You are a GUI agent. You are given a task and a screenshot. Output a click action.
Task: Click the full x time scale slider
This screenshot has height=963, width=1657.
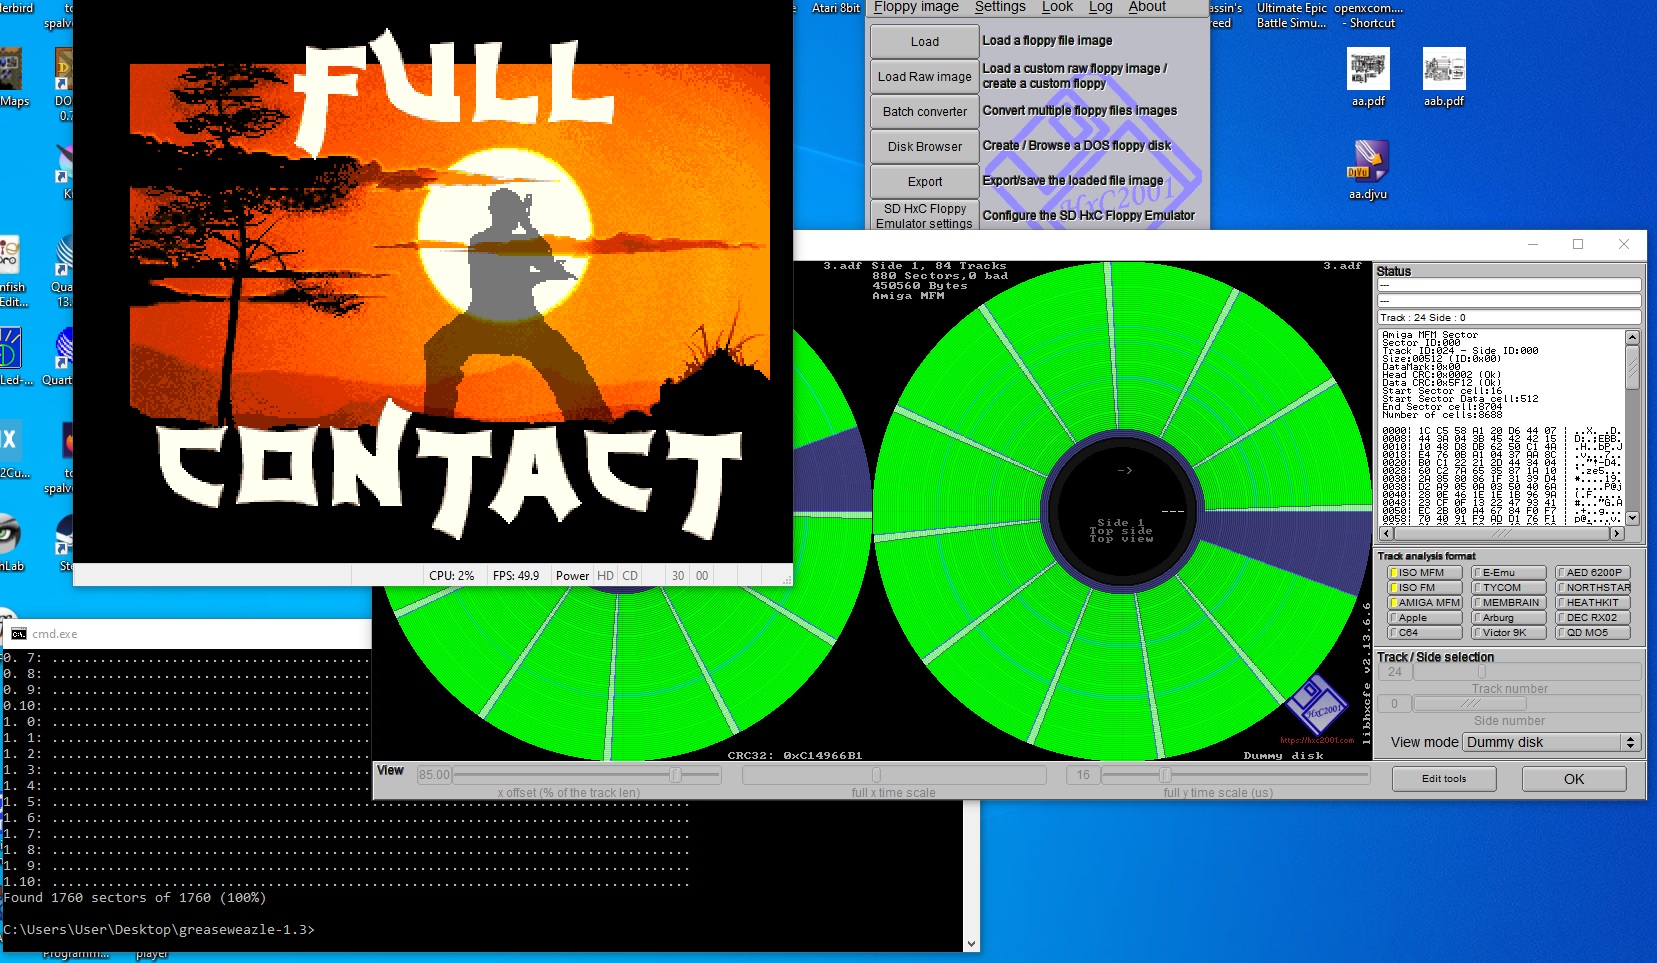click(x=895, y=775)
